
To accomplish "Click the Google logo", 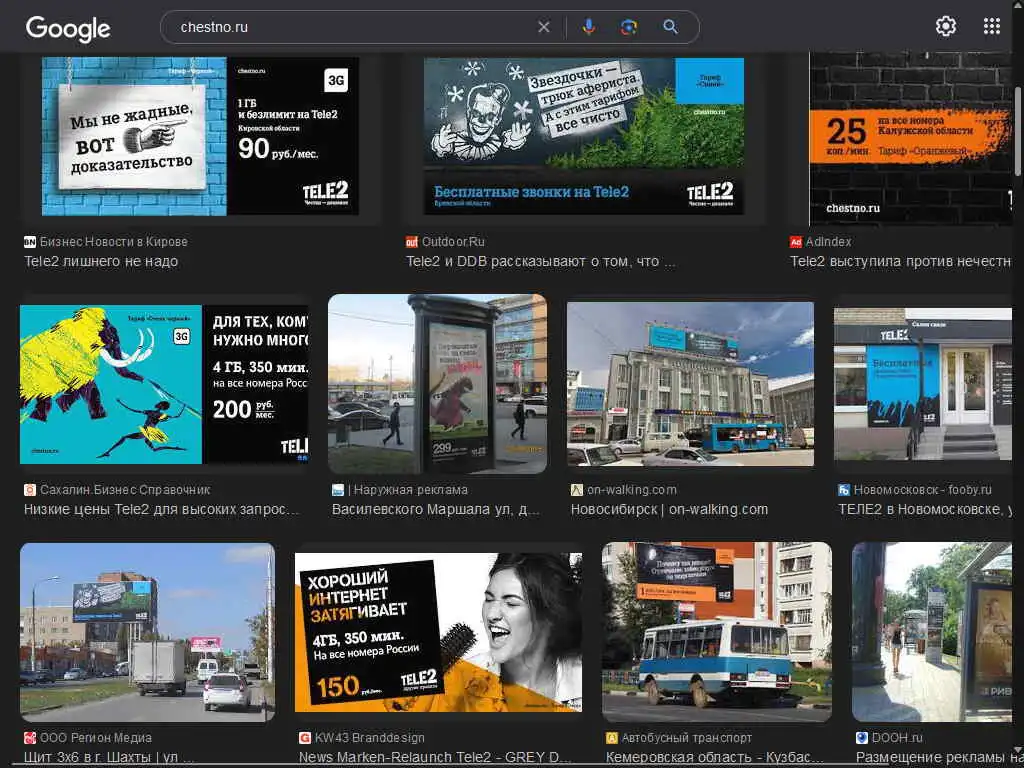I will coord(68,28).
